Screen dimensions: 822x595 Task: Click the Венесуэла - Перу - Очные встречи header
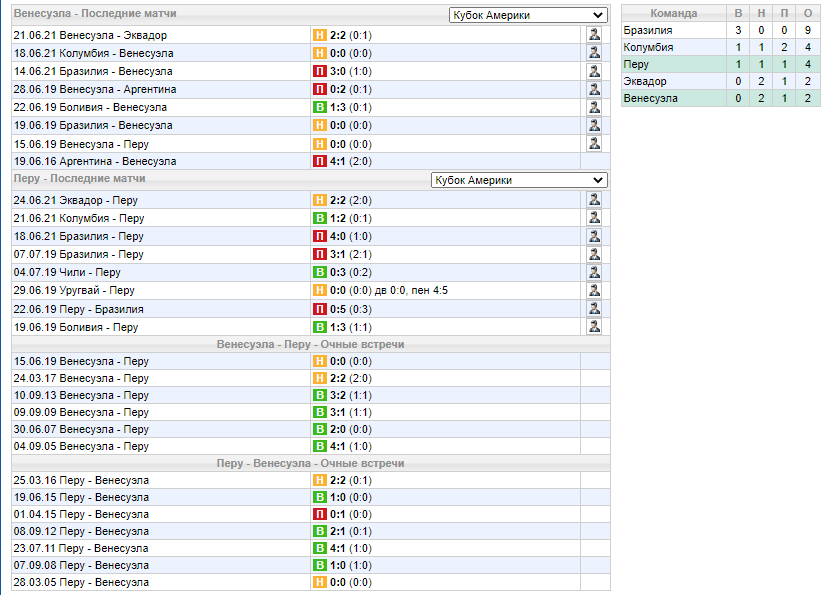click(310, 344)
